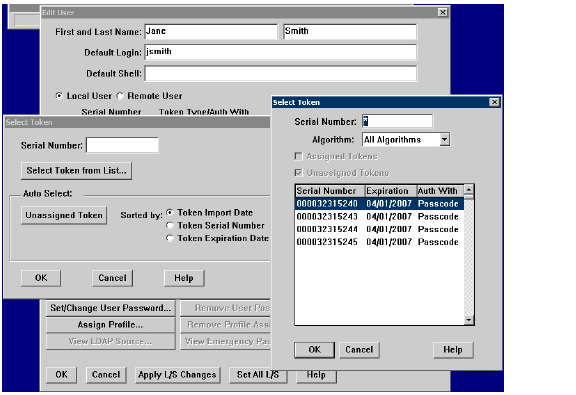Click Serial Number field in right Select Token dialog
Image resolution: width=576 pixels, height=395 pixels.
[x=397, y=121]
